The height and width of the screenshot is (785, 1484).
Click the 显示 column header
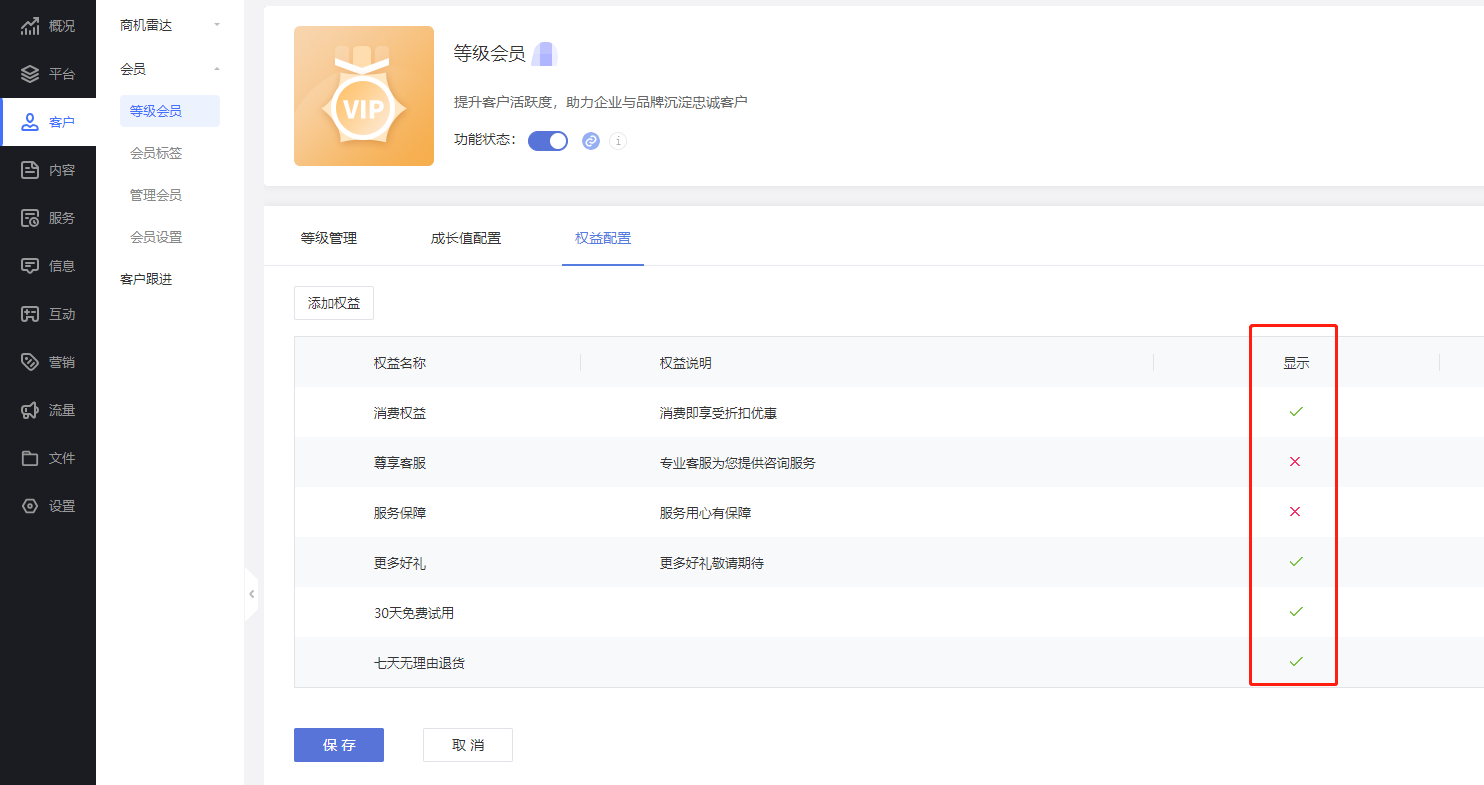1297,363
